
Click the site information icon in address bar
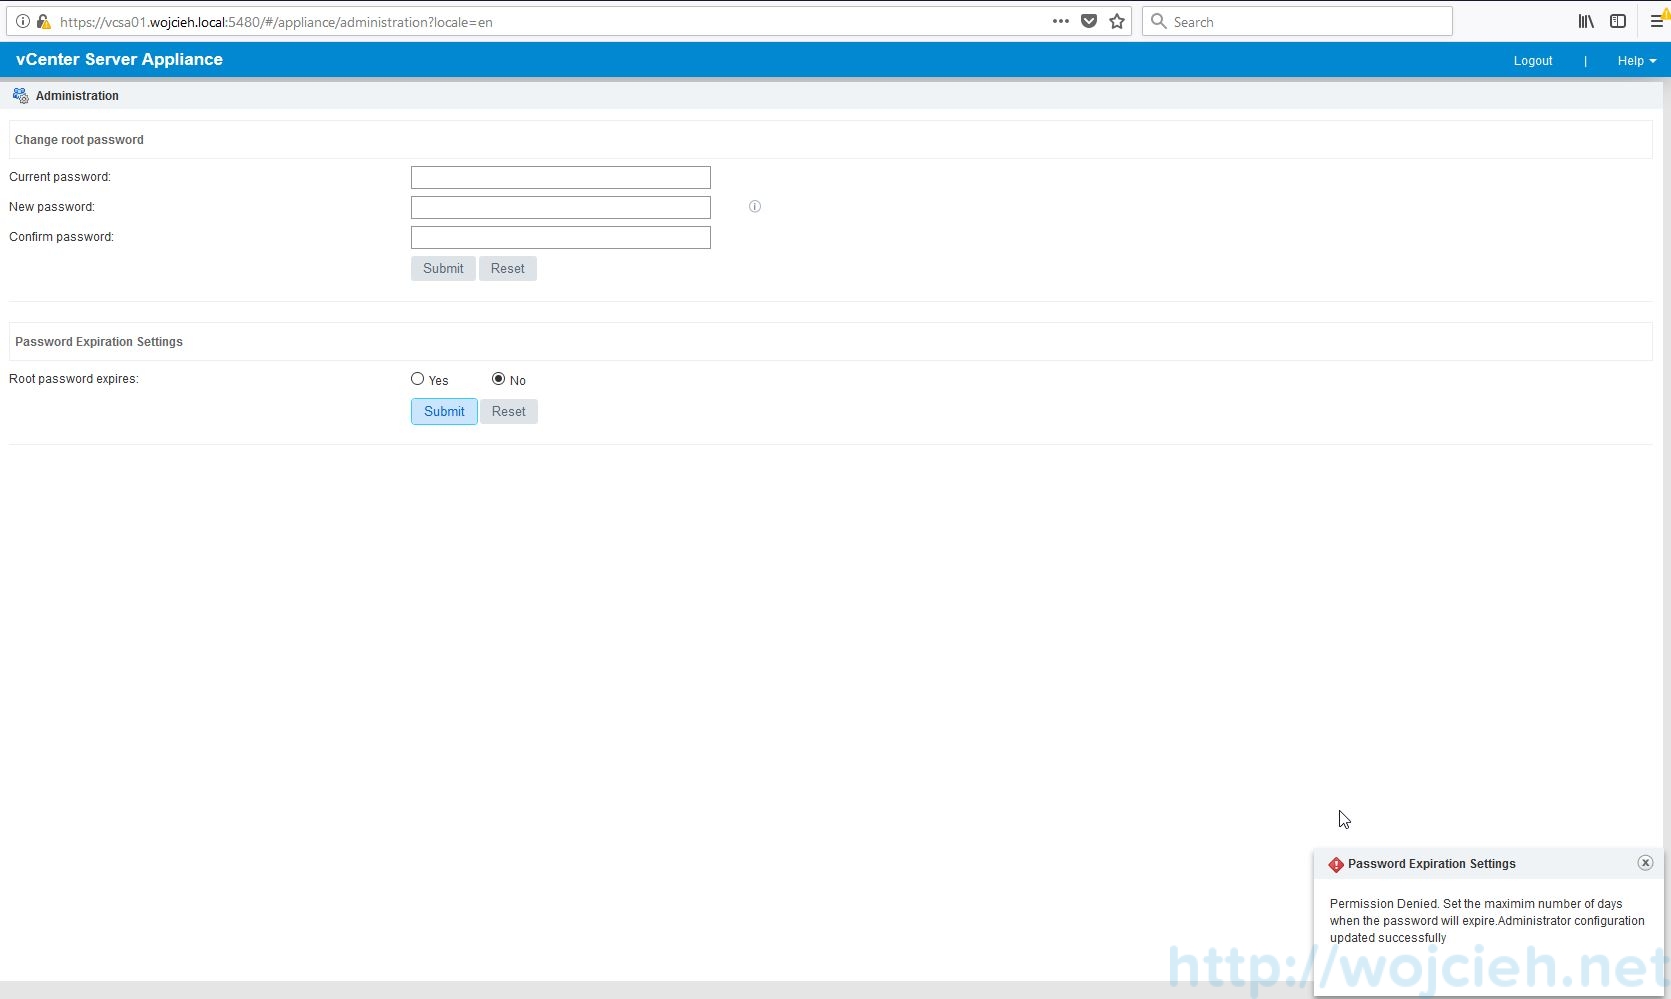click(23, 21)
